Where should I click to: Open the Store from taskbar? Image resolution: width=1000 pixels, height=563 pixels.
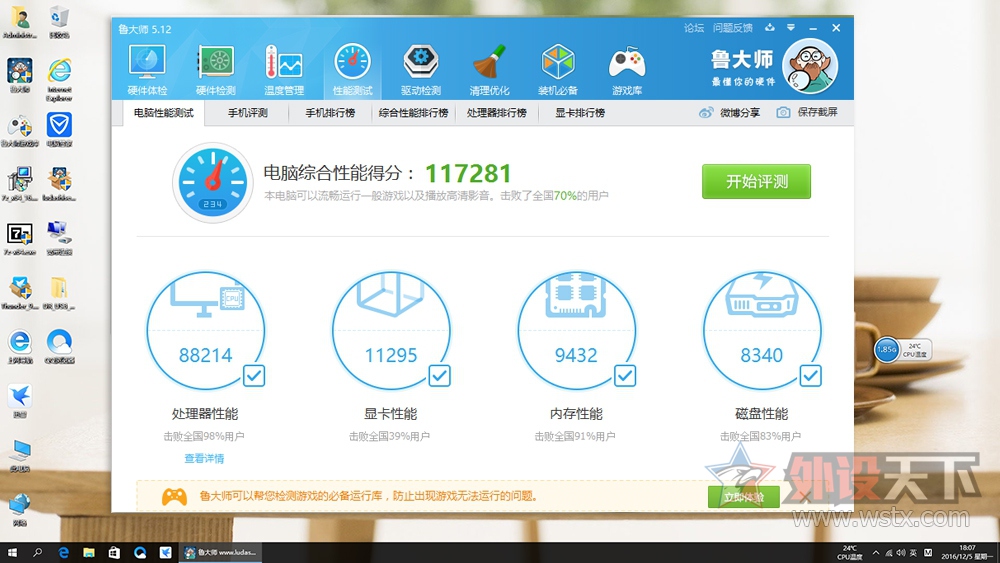pyautogui.click(x=114, y=552)
